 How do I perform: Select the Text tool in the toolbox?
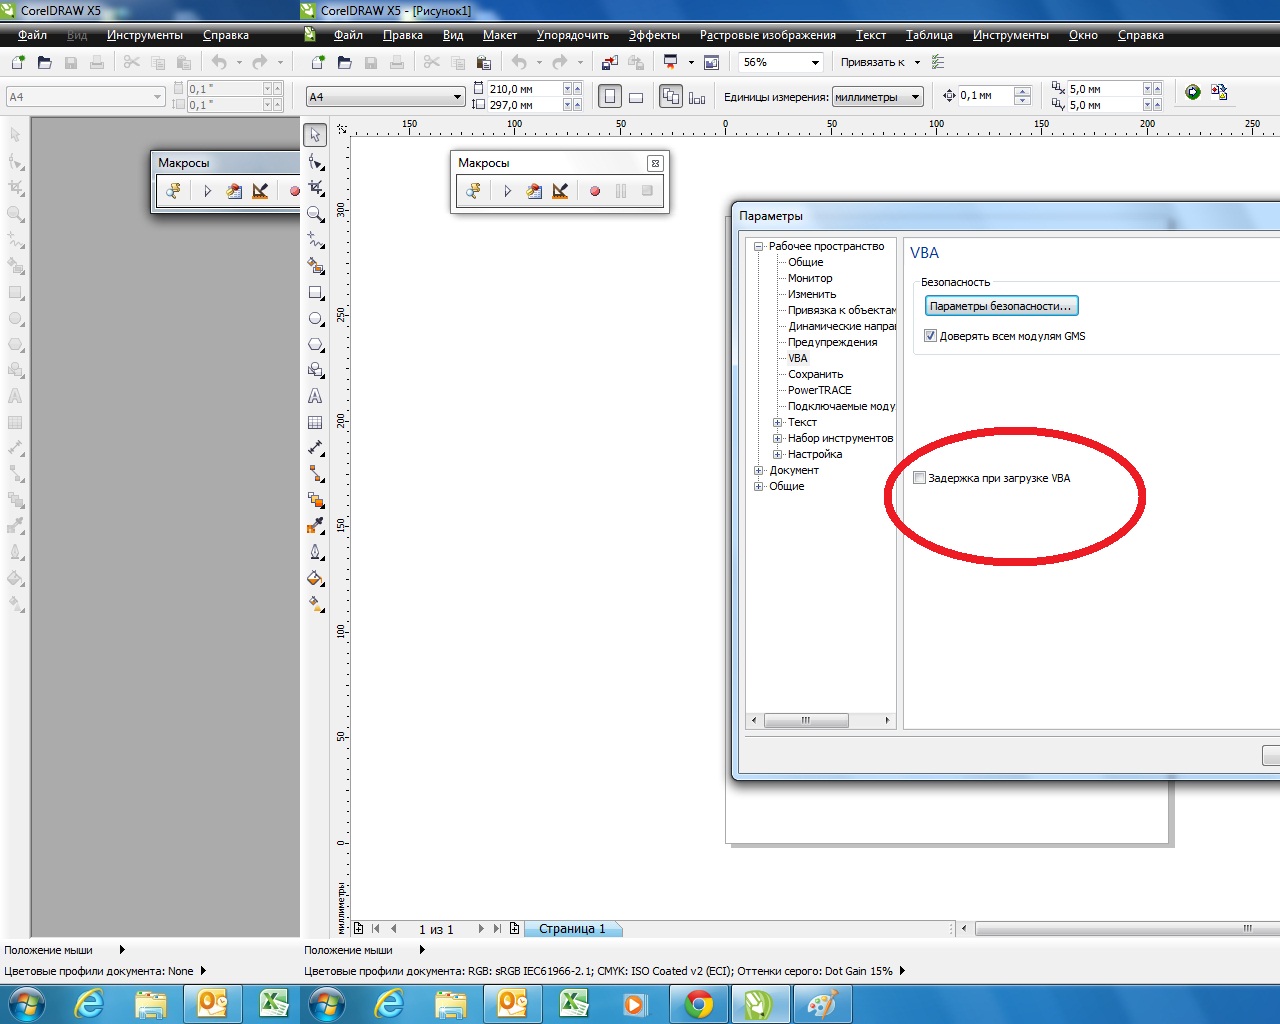315,396
